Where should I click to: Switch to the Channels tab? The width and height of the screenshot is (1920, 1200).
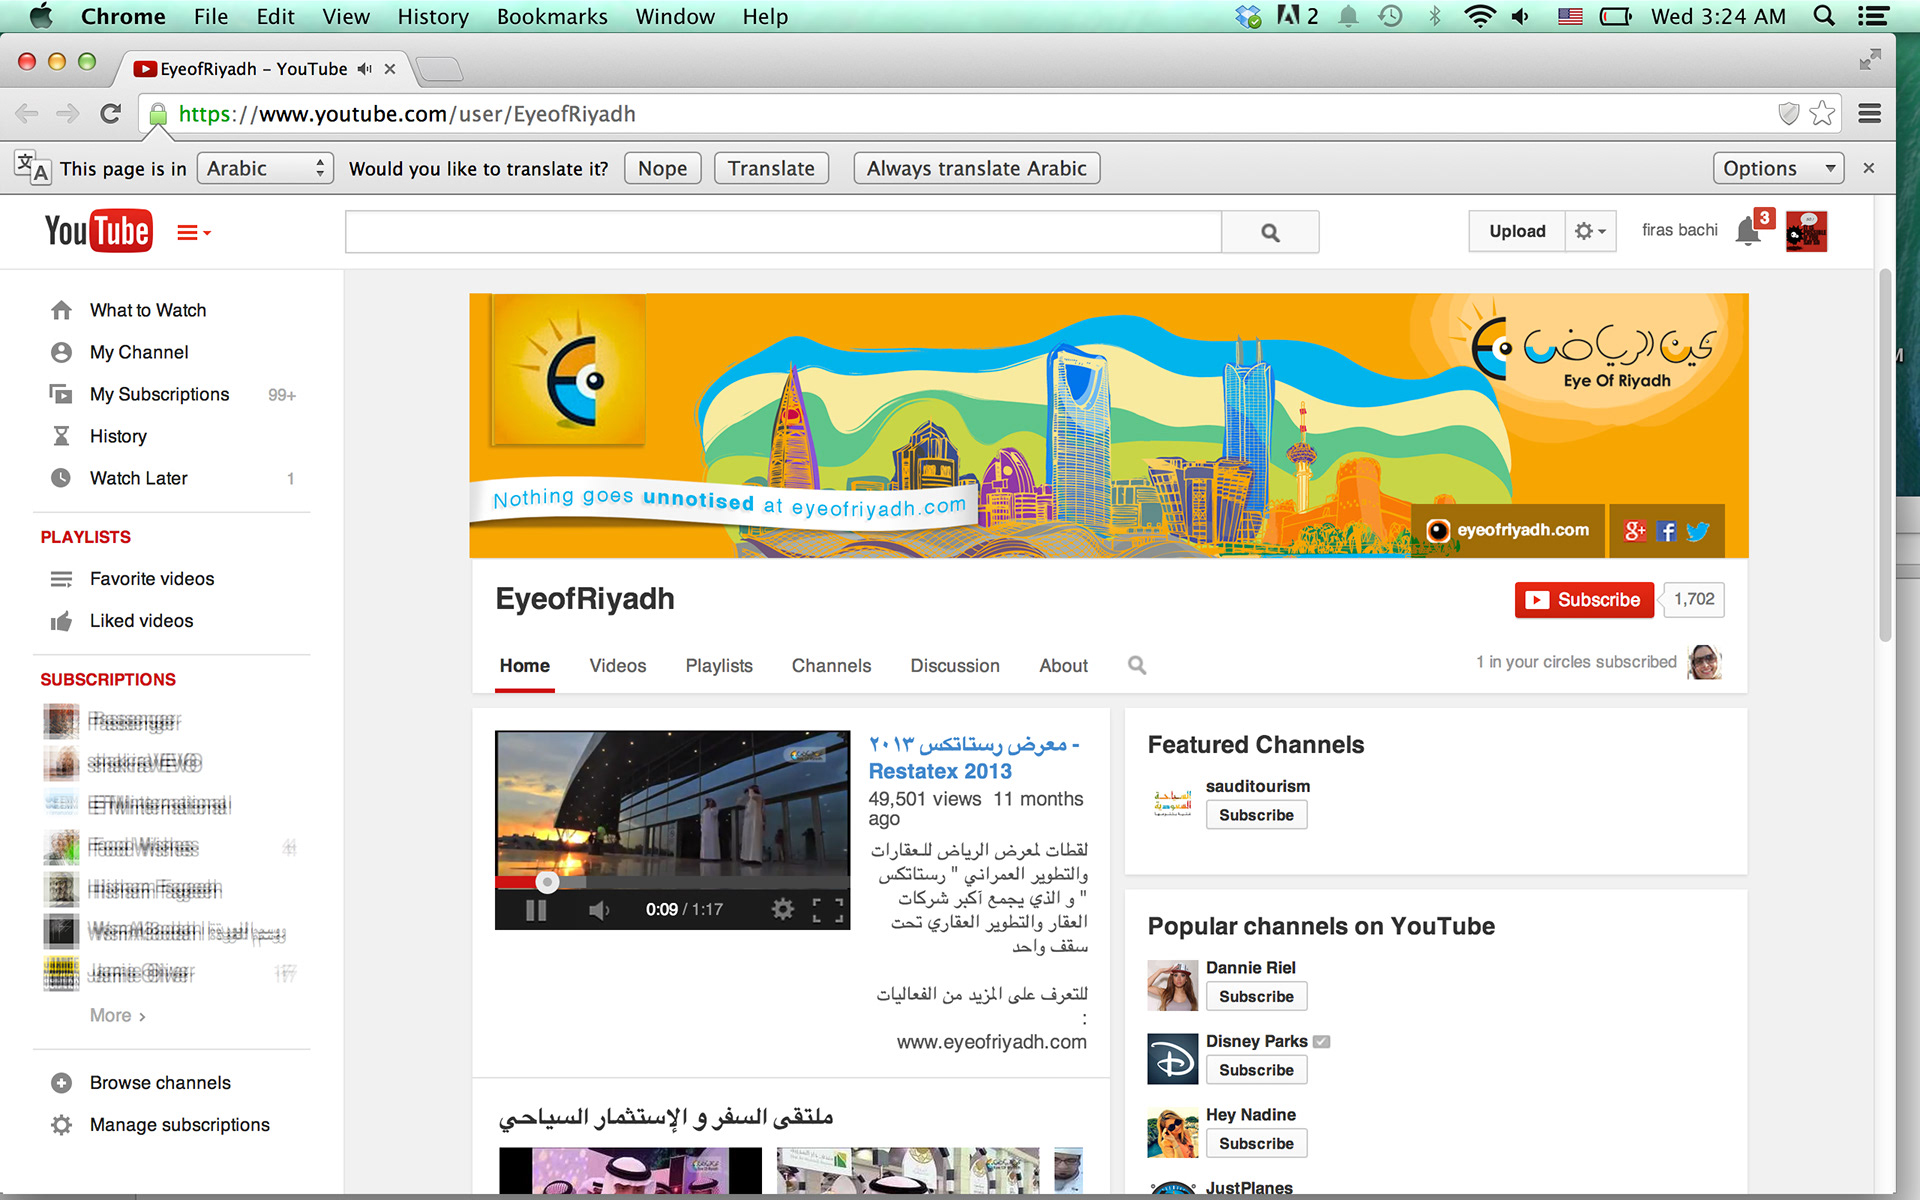click(831, 666)
